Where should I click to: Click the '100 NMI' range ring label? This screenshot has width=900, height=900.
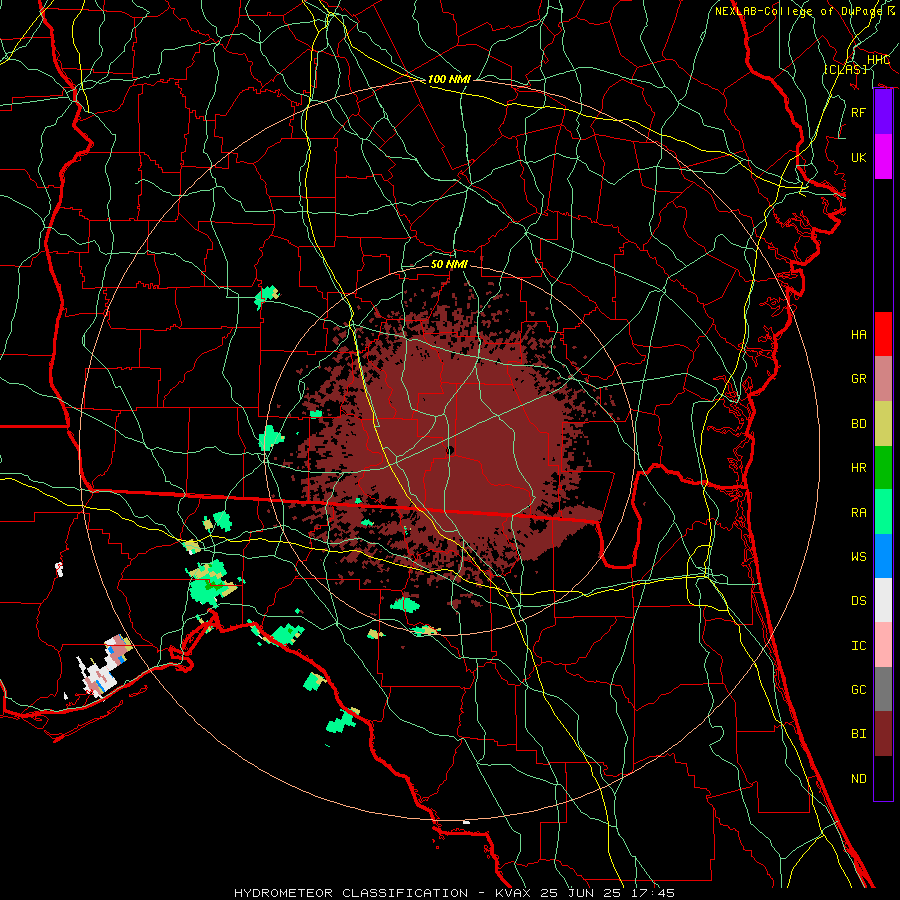[449, 79]
